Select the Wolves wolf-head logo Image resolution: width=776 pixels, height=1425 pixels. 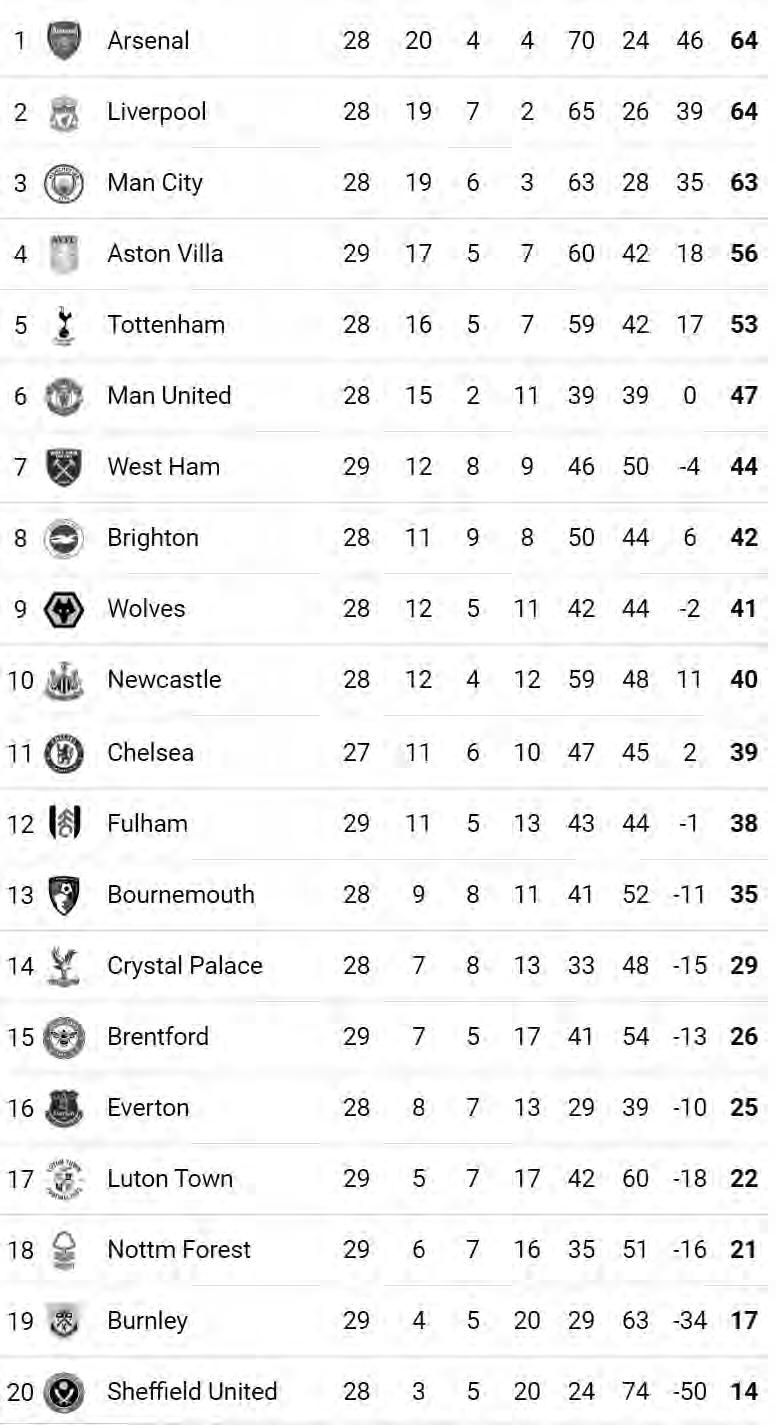[x=64, y=609]
